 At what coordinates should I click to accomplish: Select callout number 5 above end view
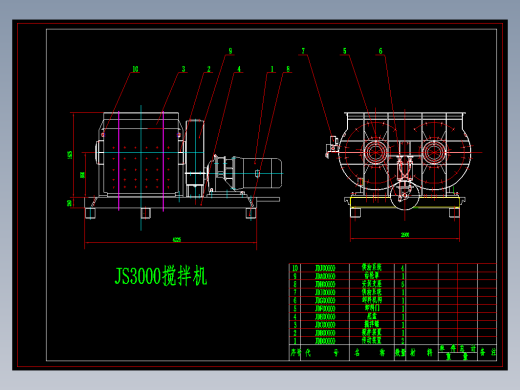point(345,51)
